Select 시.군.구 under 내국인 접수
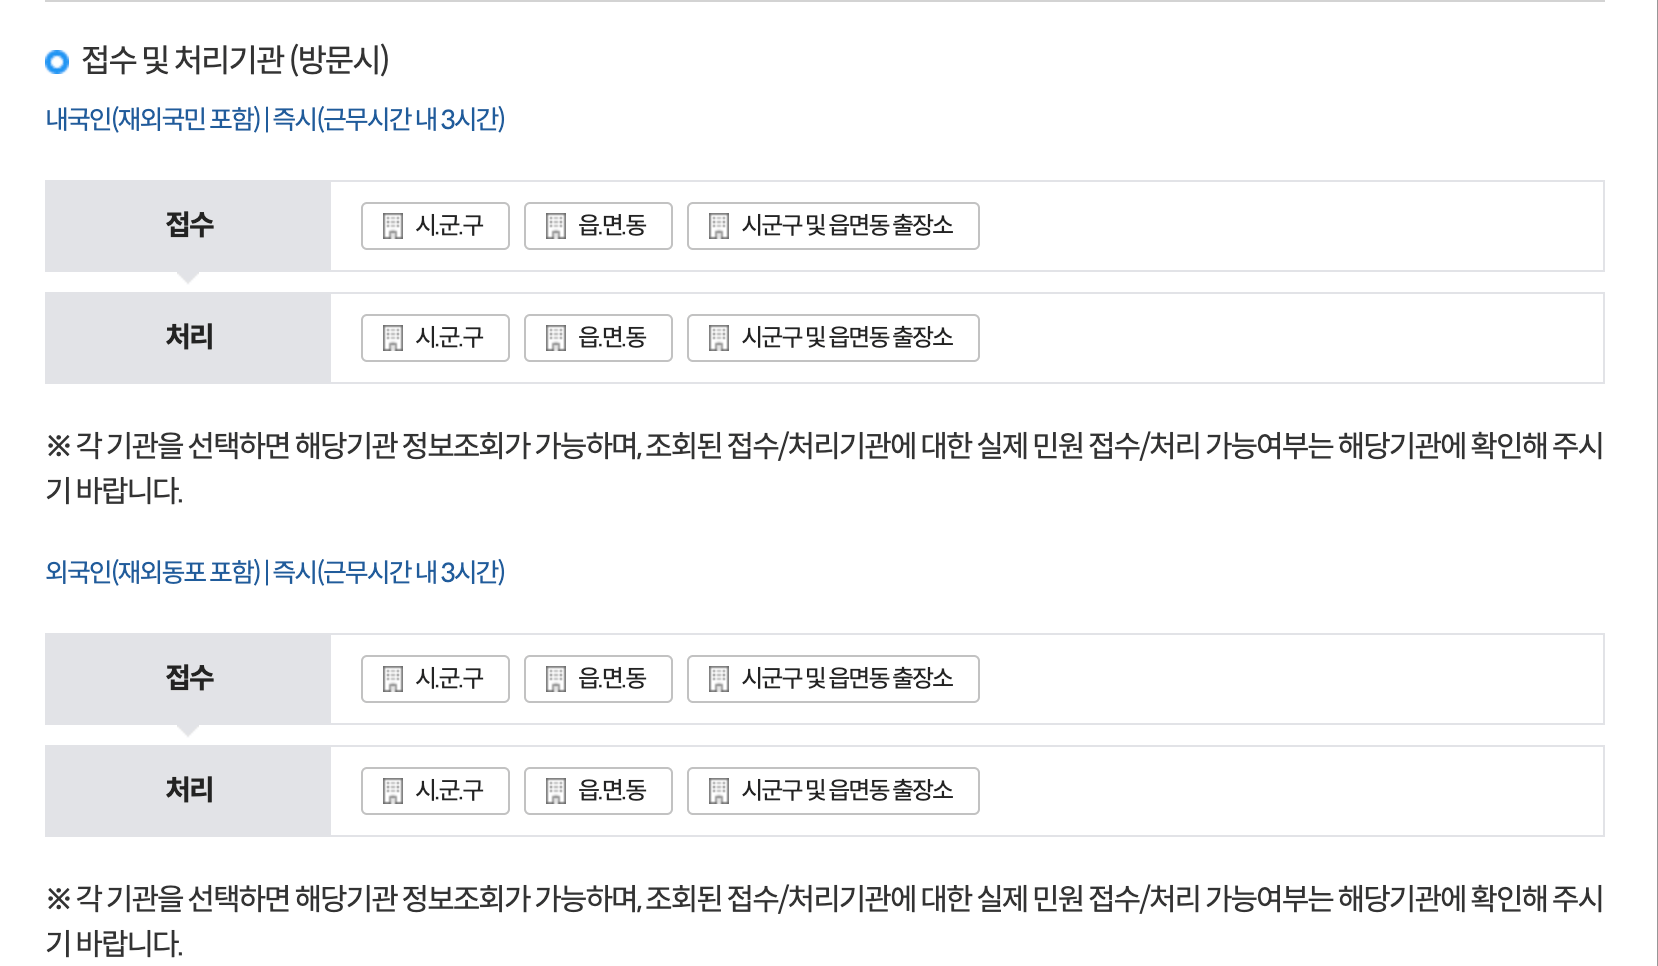The image size is (1658, 966). tap(434, 227)
